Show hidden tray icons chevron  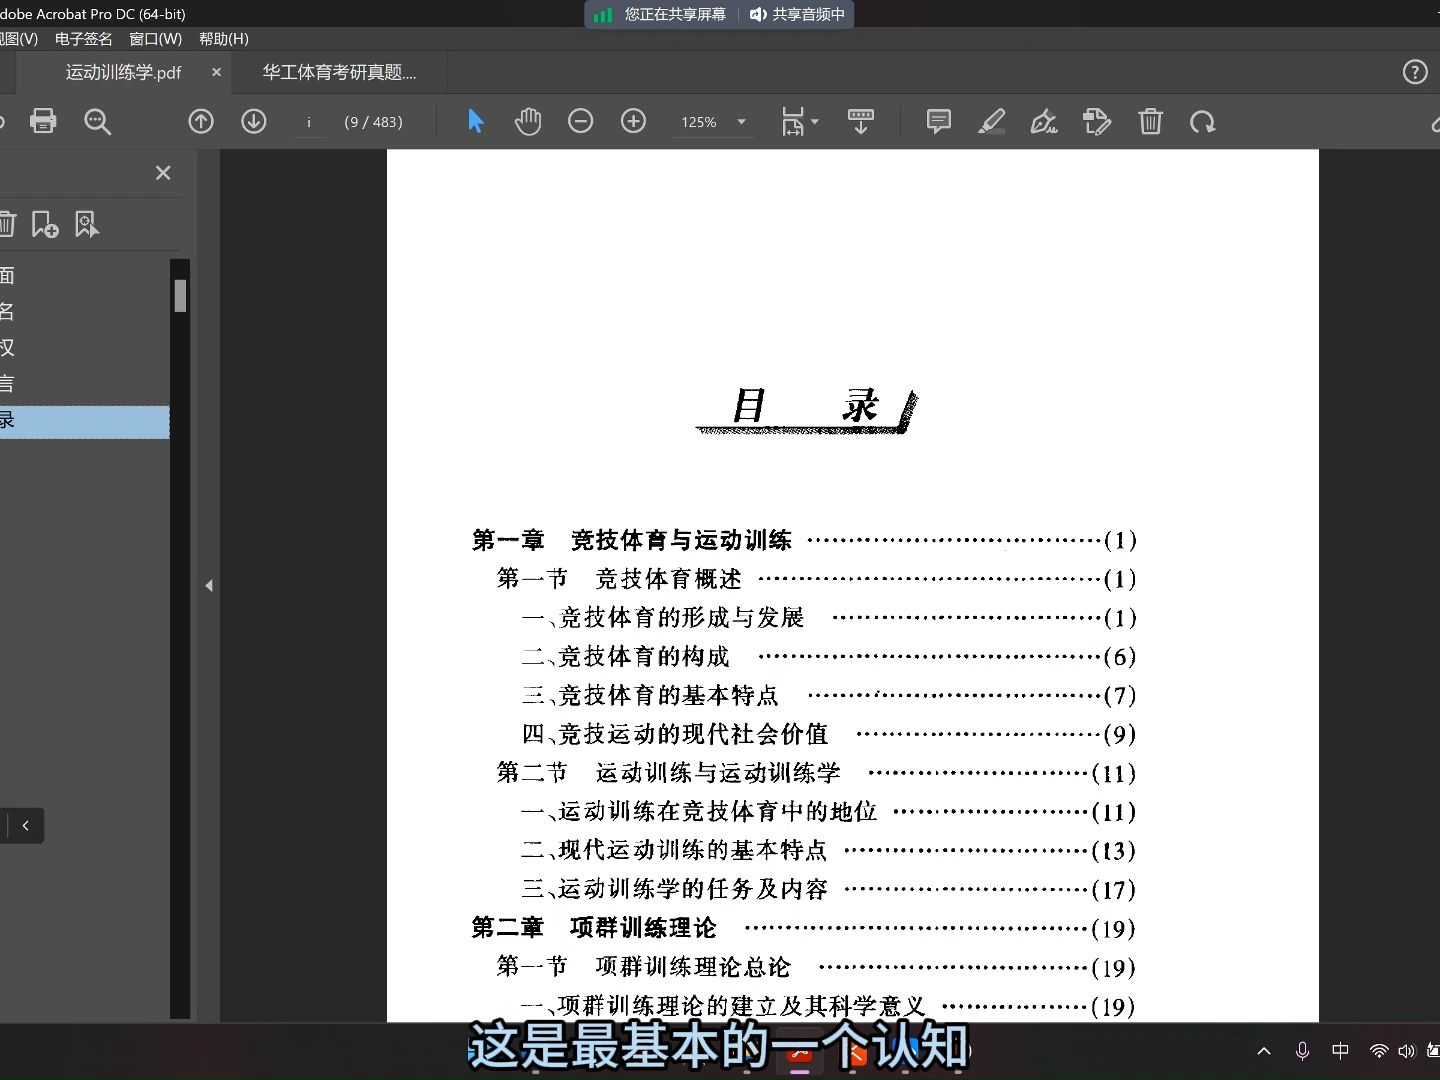pos(1264,1051)
